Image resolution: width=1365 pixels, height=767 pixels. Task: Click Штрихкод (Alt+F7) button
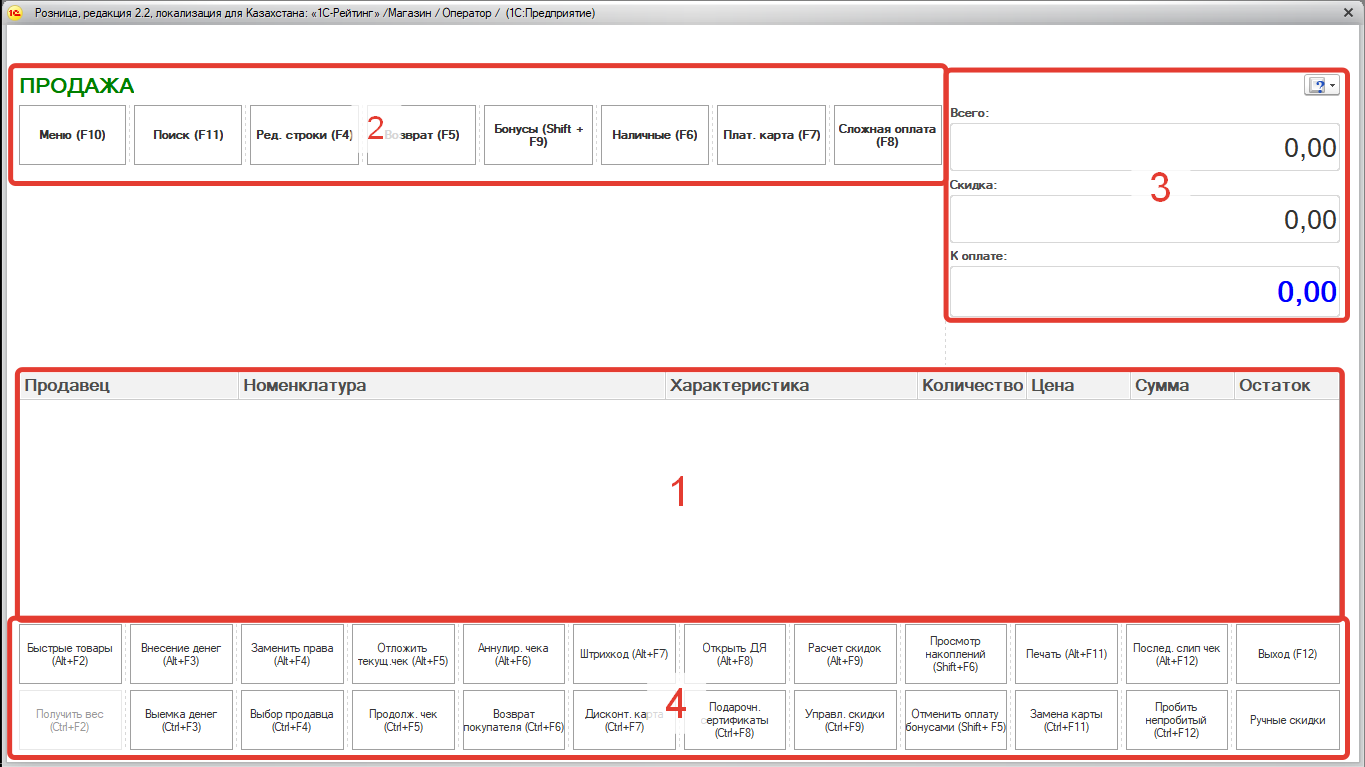tap(623, 655)
